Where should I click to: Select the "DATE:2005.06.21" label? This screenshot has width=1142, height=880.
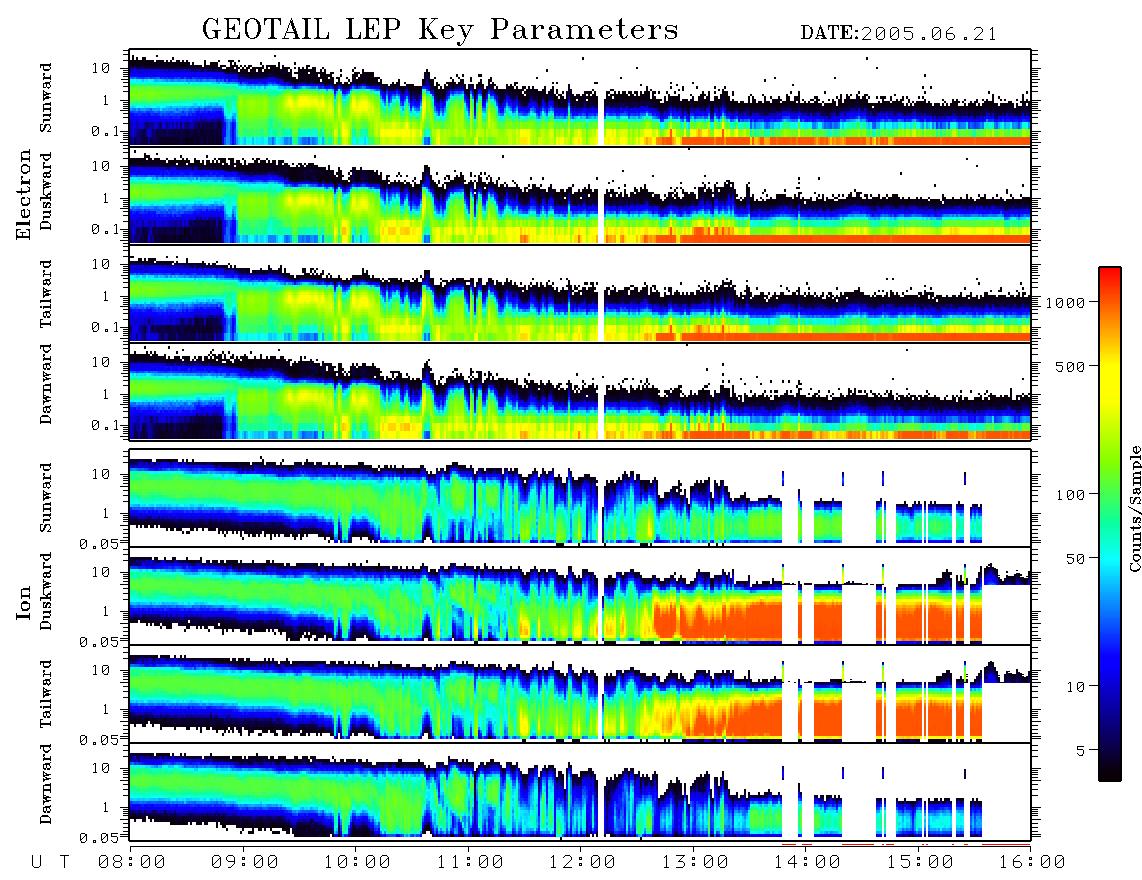coord(899,34)
